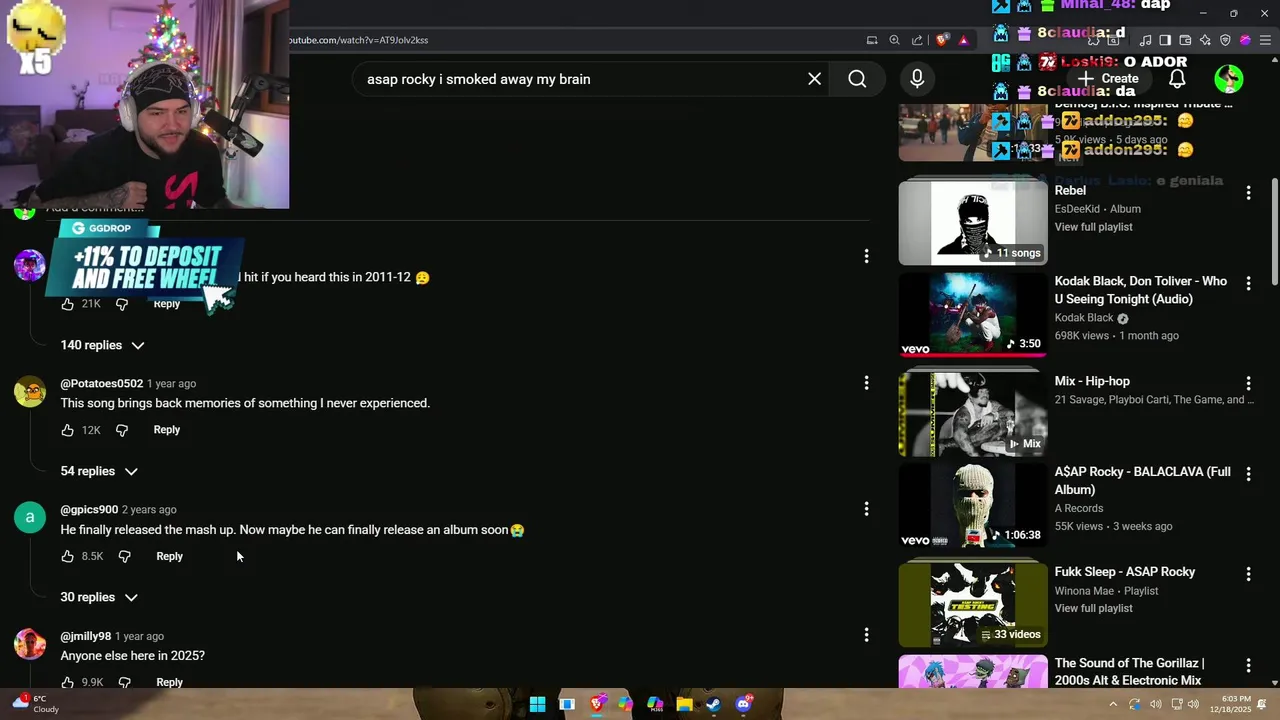
Task: Open more options for Fukk Sleep playlist
Action: click(x=1248, y=574)
